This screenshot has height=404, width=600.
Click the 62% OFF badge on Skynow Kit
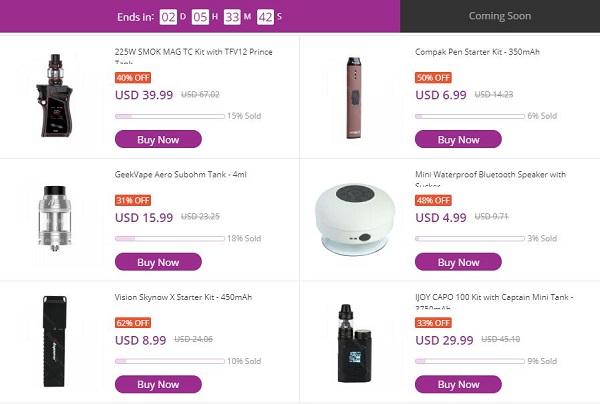(x=133, y=323)
